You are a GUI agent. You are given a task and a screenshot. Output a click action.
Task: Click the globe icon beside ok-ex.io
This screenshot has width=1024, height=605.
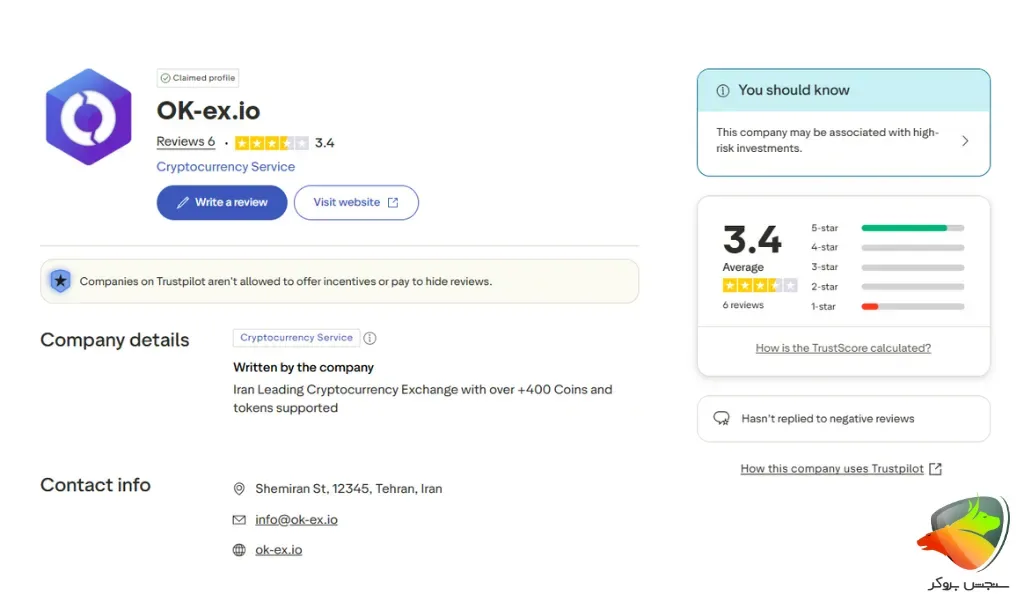(x=239, y=550)
